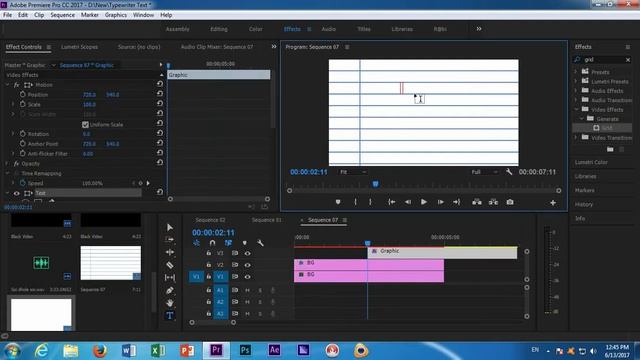This screenshot has height=360, width=640.
Task: Select the Slip tool
Action: click(170, 278)
